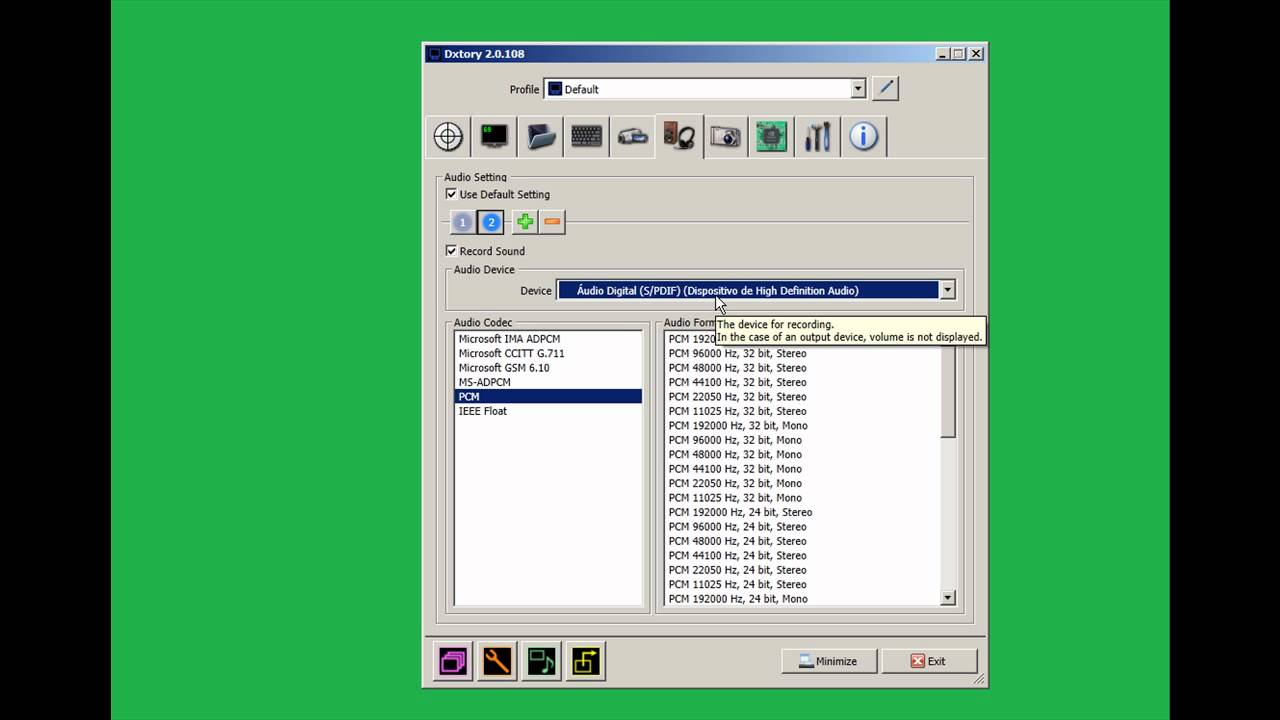Select PCM 11025 Hz, 32 bit, Stereo
Image resolution: width=1280 pixels, height=720 pixels.
click(x=803, y=411)
